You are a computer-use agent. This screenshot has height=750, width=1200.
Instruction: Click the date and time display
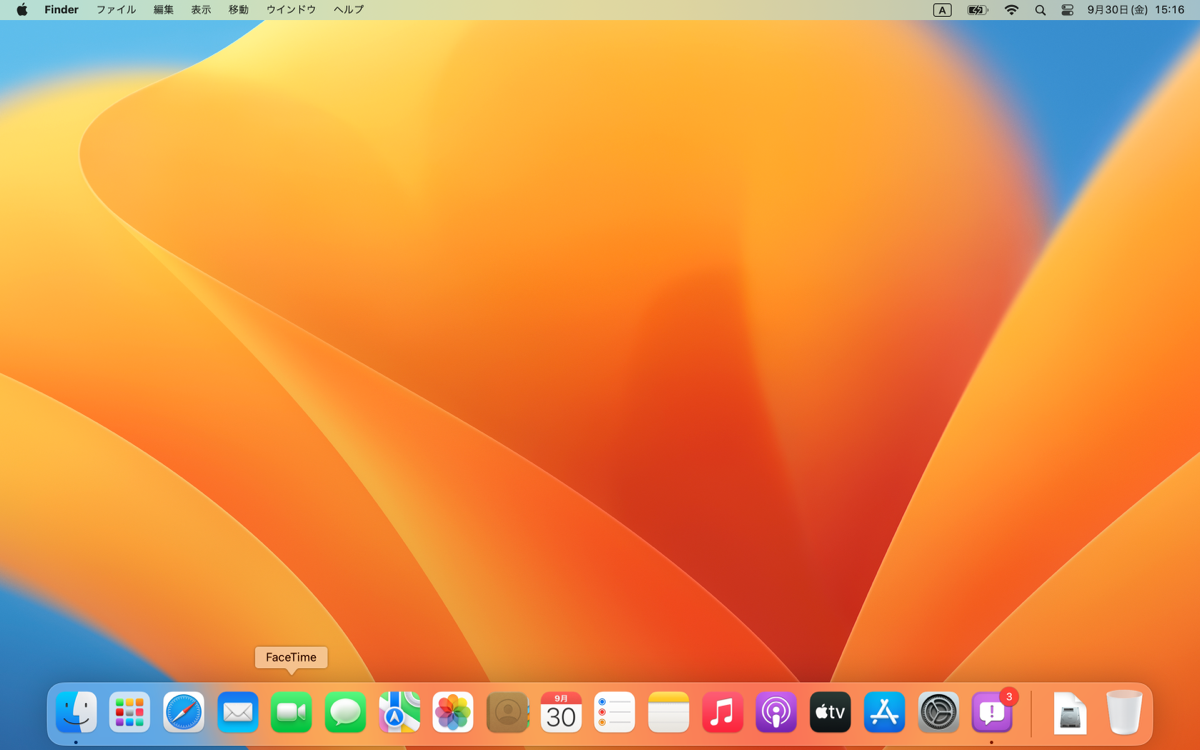pos(1135,10)
